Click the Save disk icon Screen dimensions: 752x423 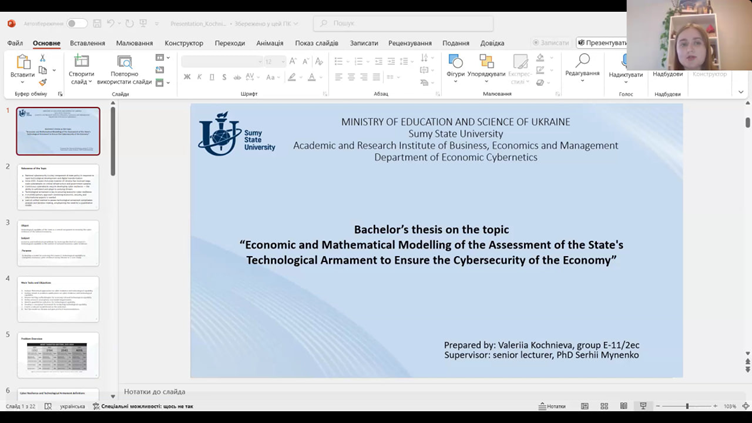[x=97, y=23]
